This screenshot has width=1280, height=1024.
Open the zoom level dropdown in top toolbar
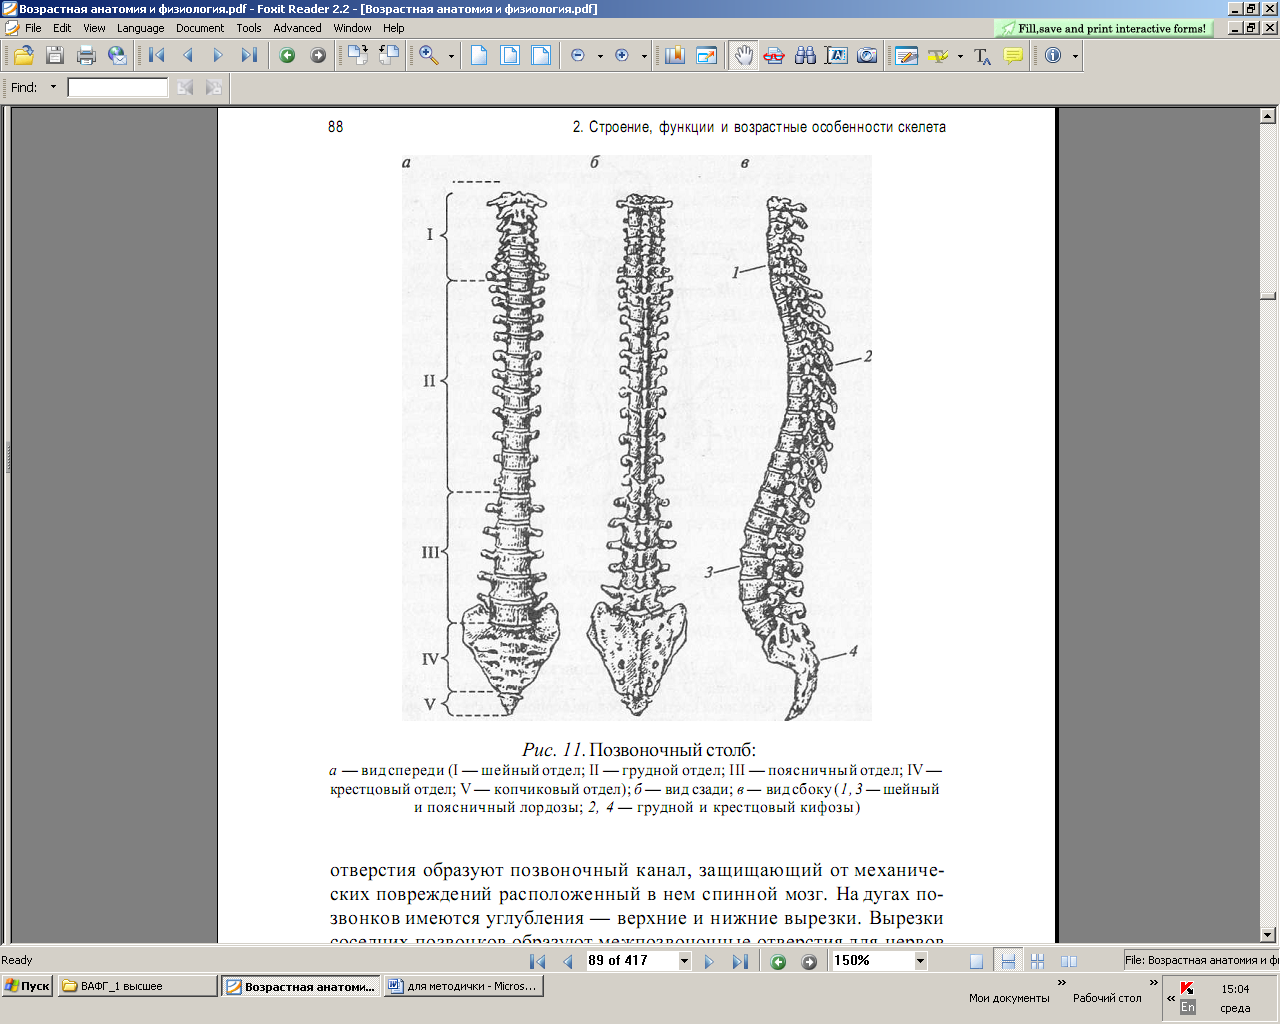[600, 56]
